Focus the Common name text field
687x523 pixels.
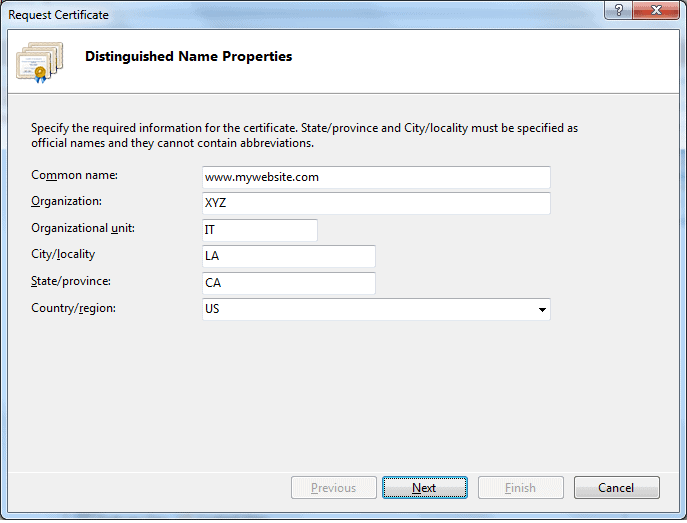point(376,177)
